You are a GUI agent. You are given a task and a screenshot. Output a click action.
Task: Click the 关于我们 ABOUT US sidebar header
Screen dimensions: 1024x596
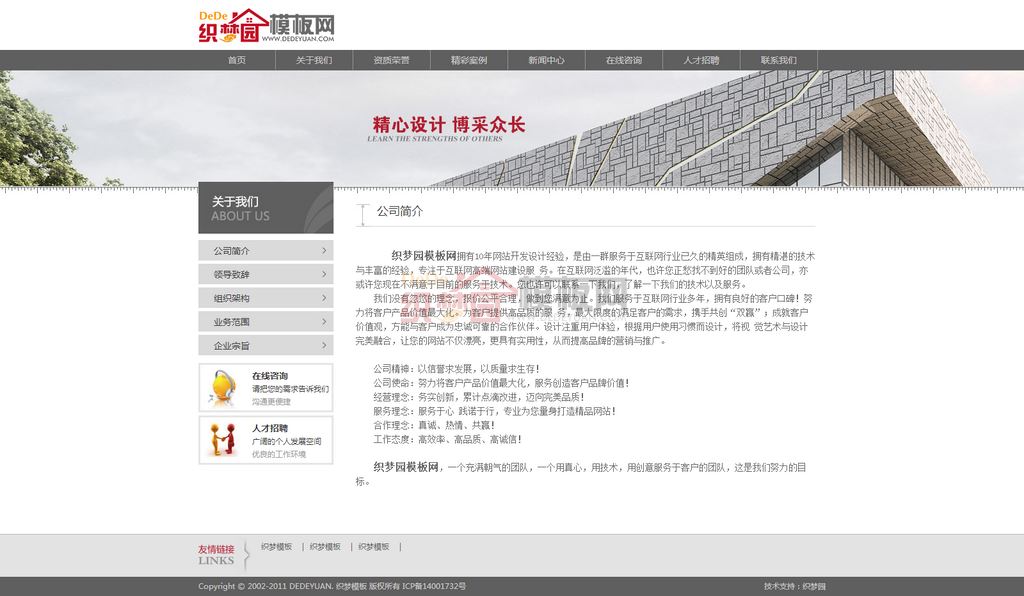coord(265,208)
